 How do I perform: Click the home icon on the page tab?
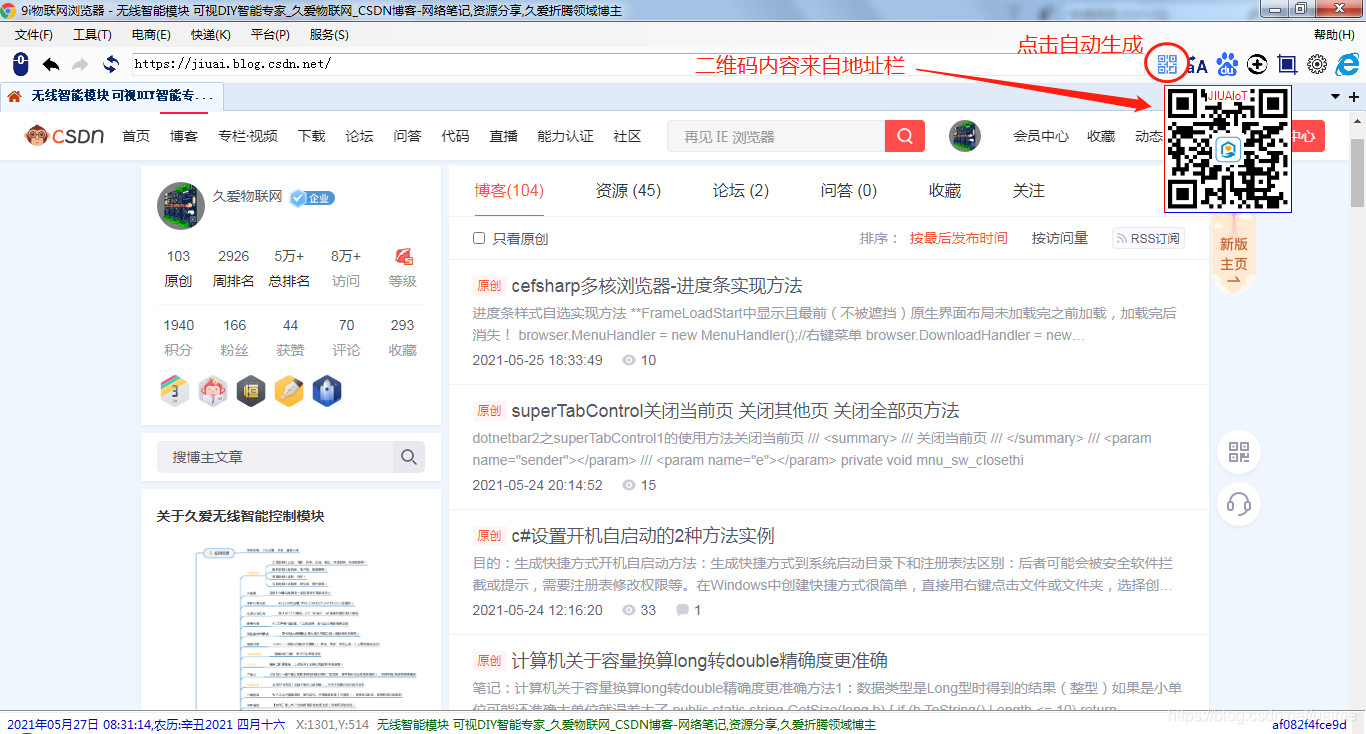coord(14,96)
